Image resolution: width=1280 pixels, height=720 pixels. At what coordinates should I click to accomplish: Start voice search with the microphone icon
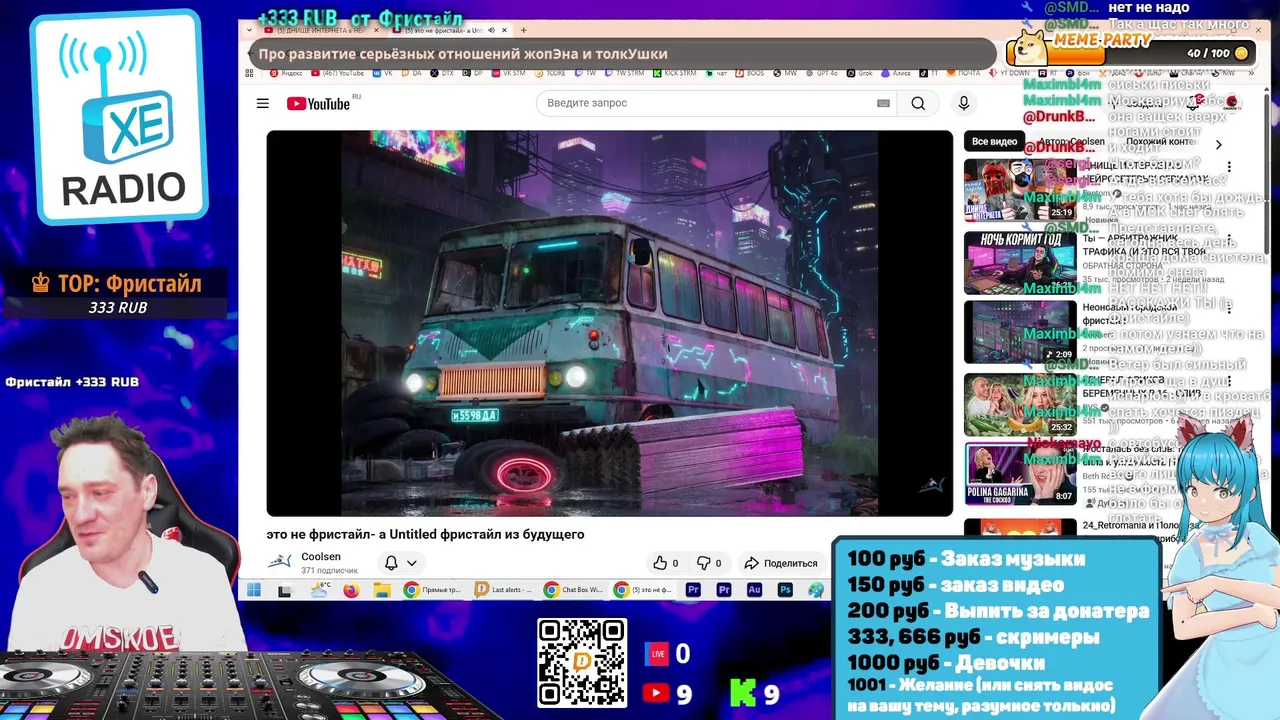[964, 103]
